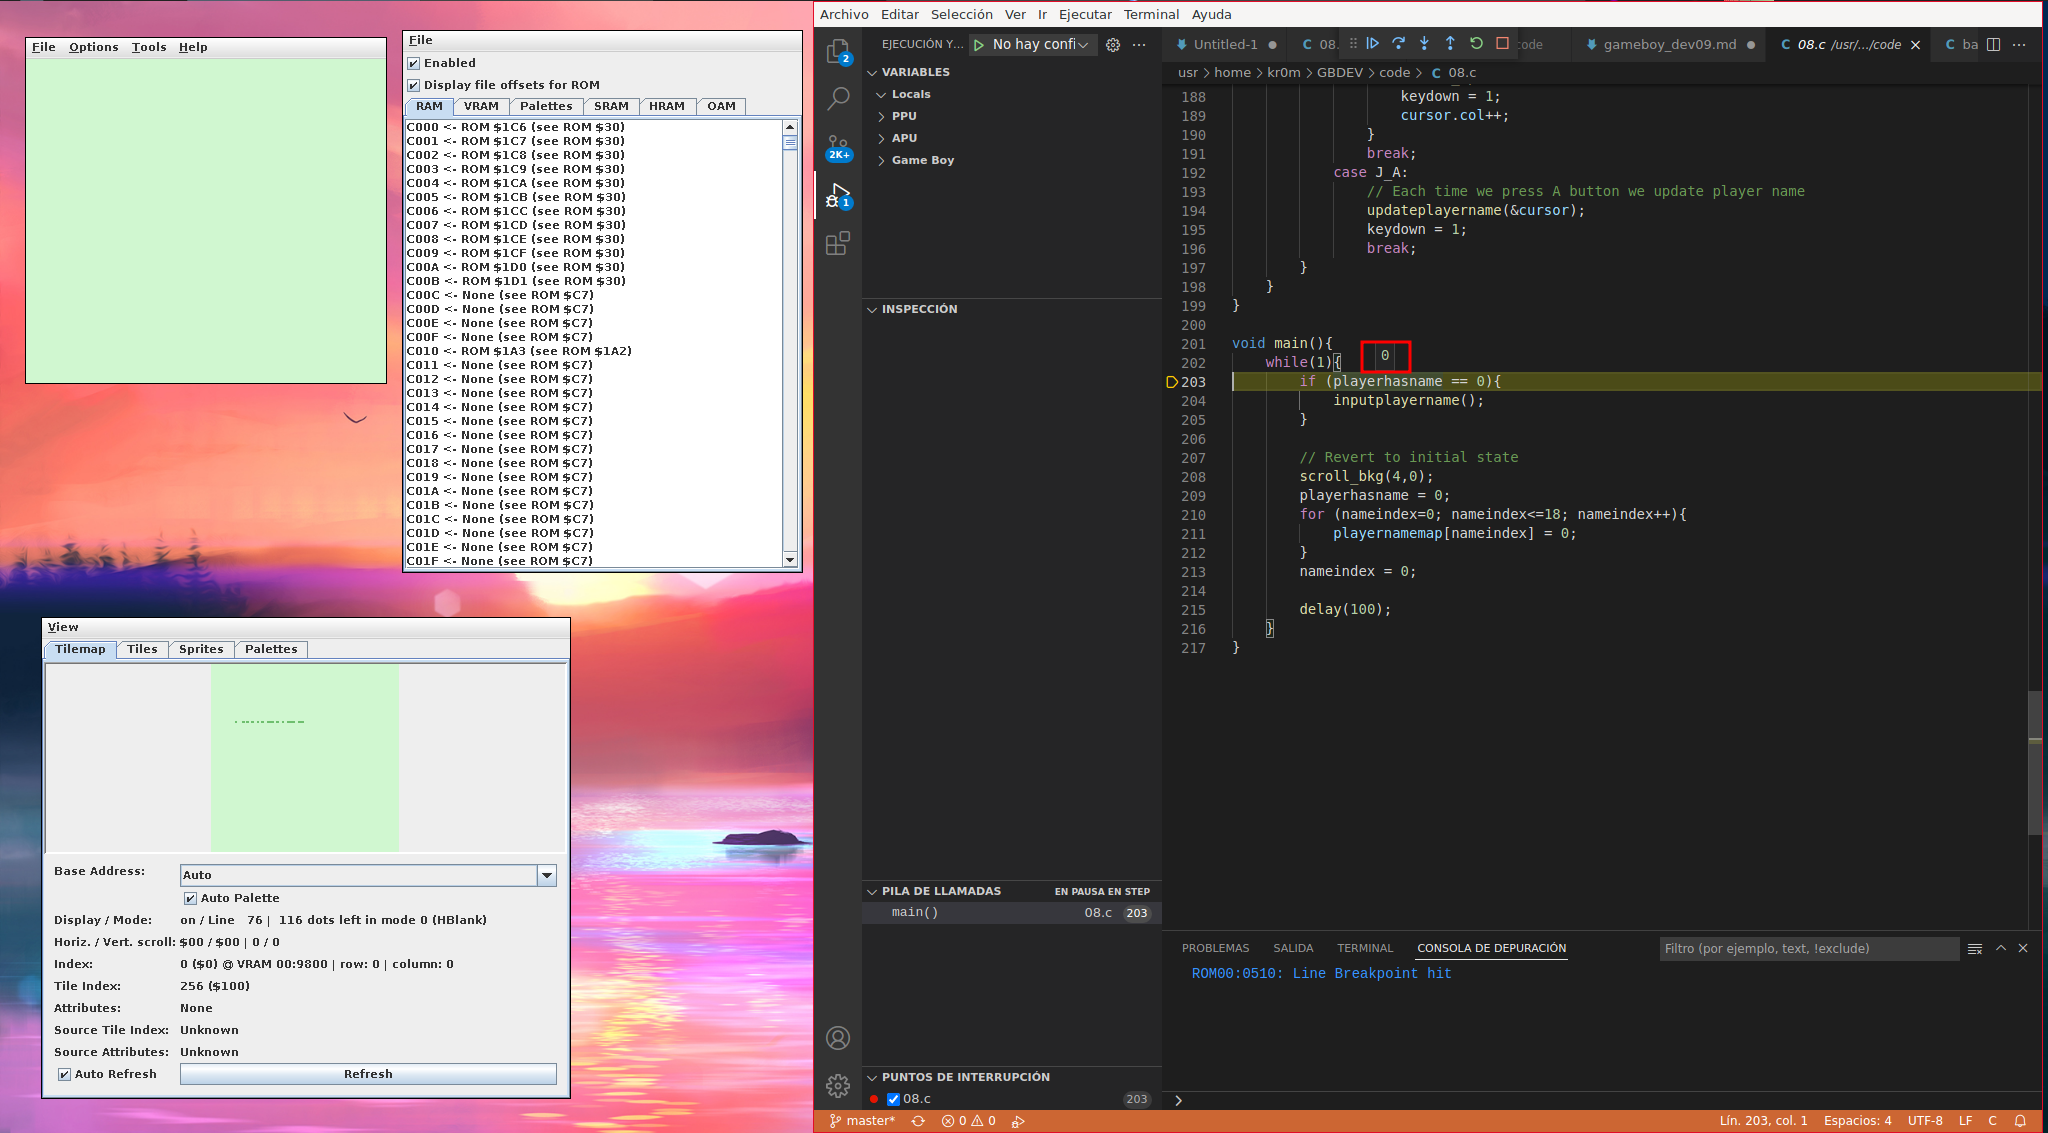Disable the 08.c breakpoint checkbox

pos(894,1099)
